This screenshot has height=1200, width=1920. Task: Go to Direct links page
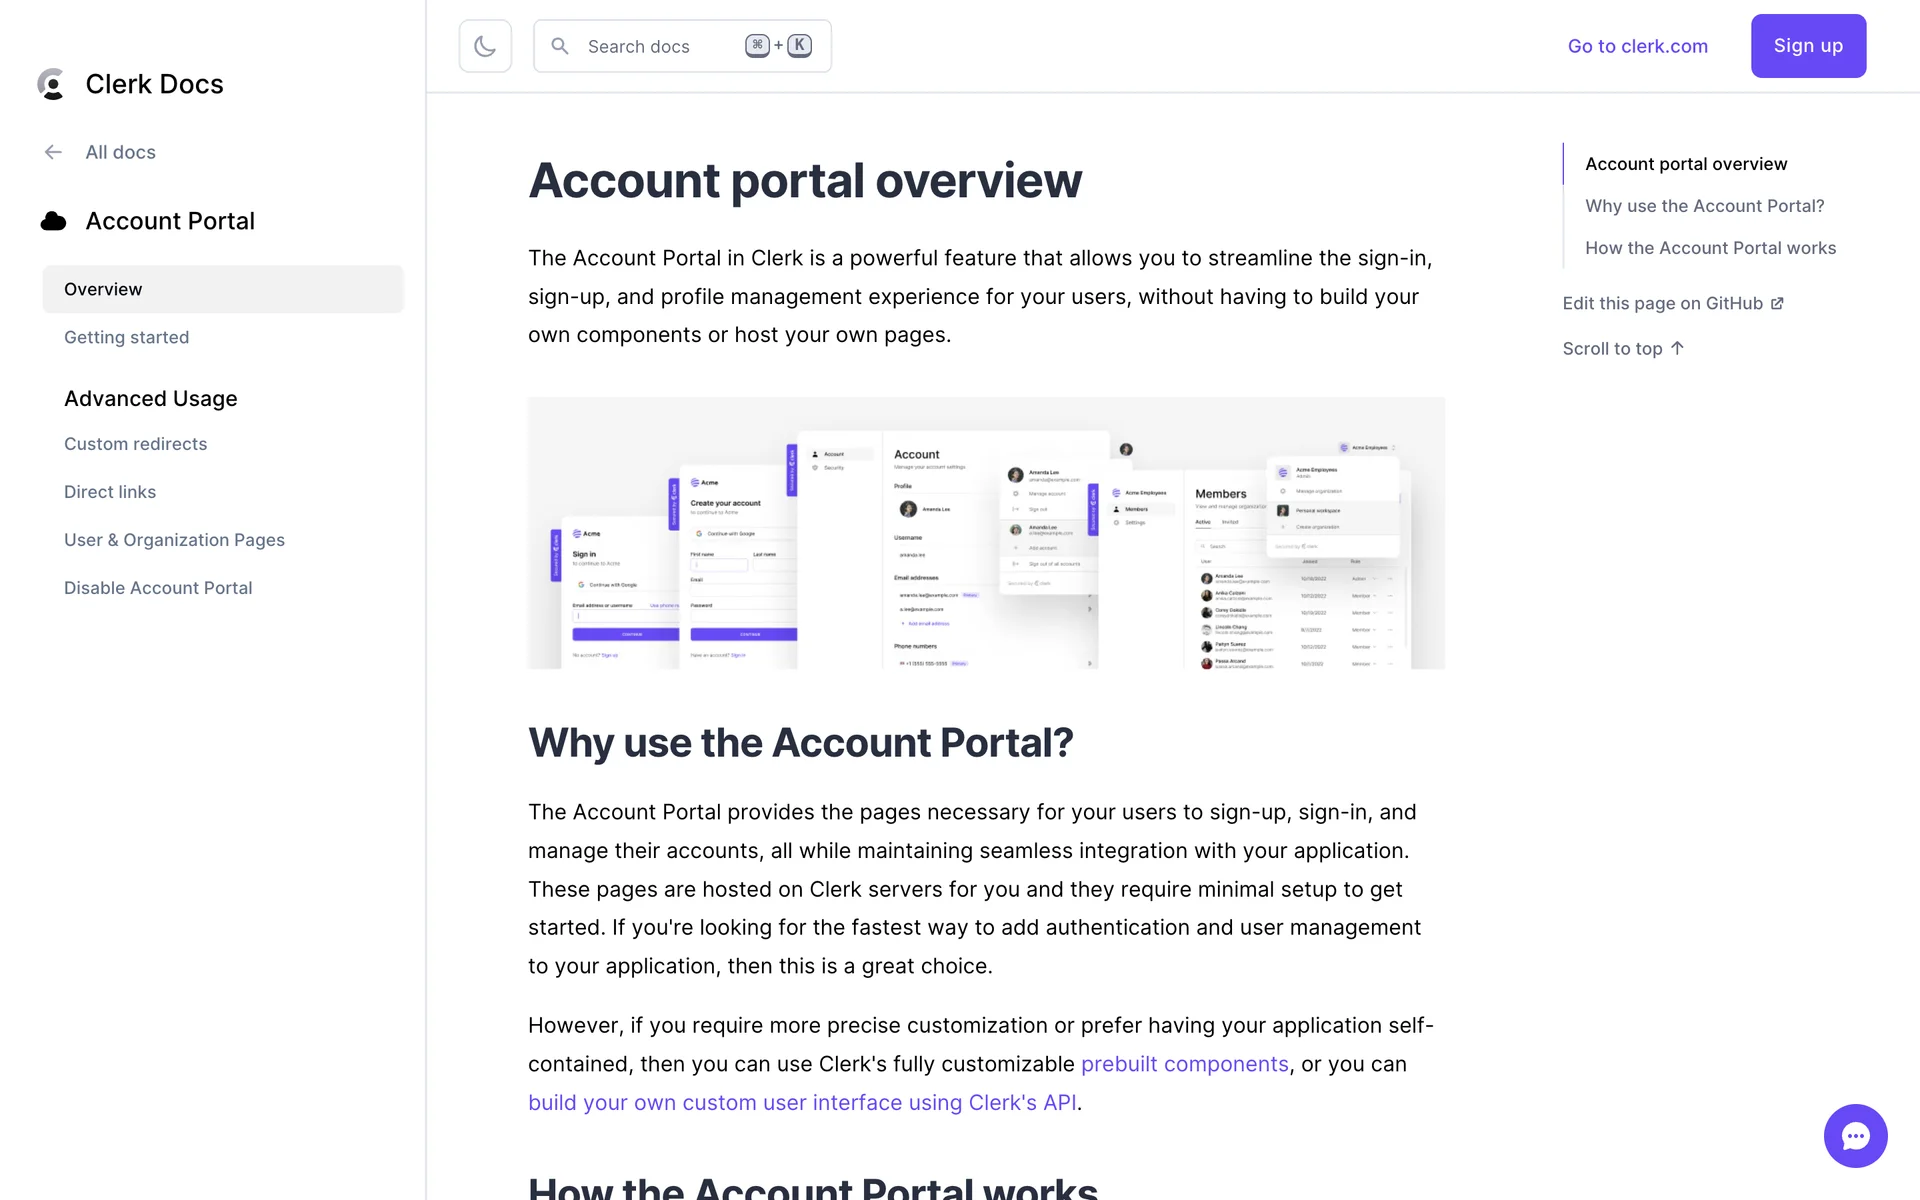tap(110, 492)
